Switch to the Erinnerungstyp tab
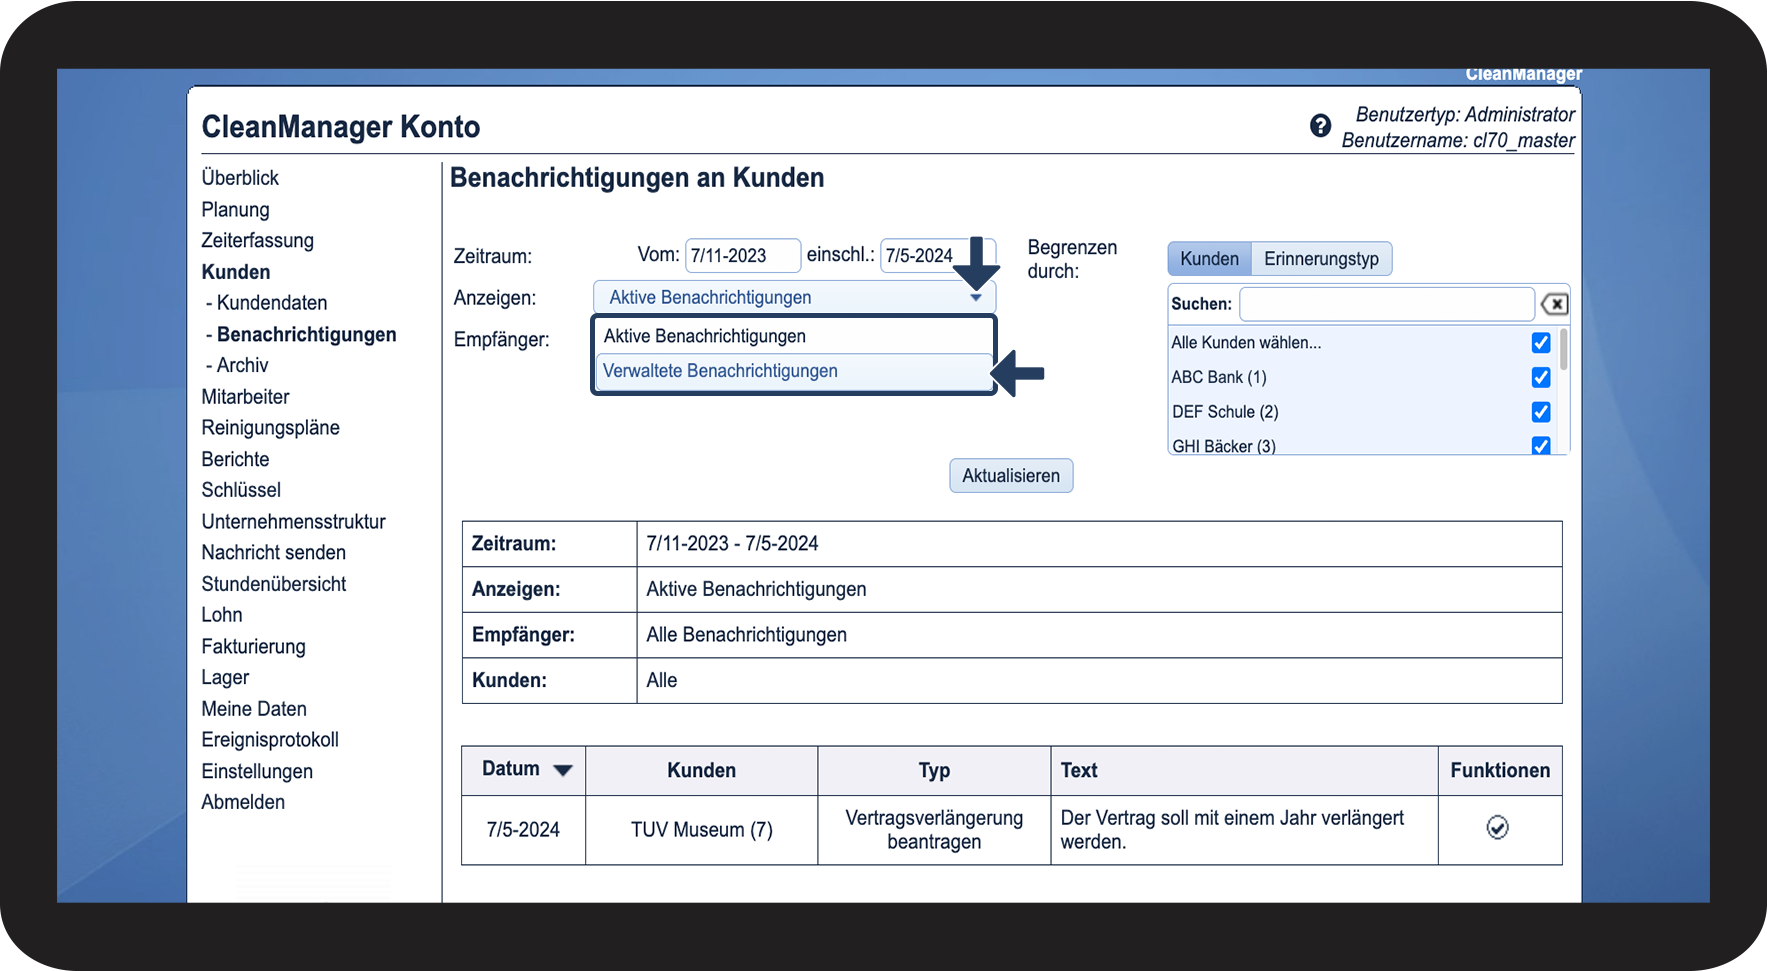1767x971 pixels. pos(1320,259)
